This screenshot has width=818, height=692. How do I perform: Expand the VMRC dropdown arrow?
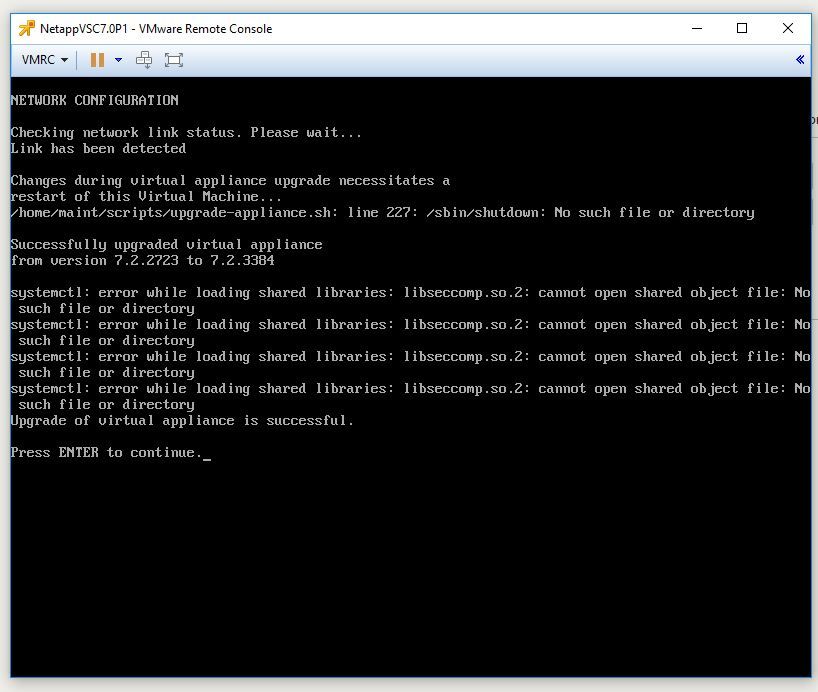(64, 60)
